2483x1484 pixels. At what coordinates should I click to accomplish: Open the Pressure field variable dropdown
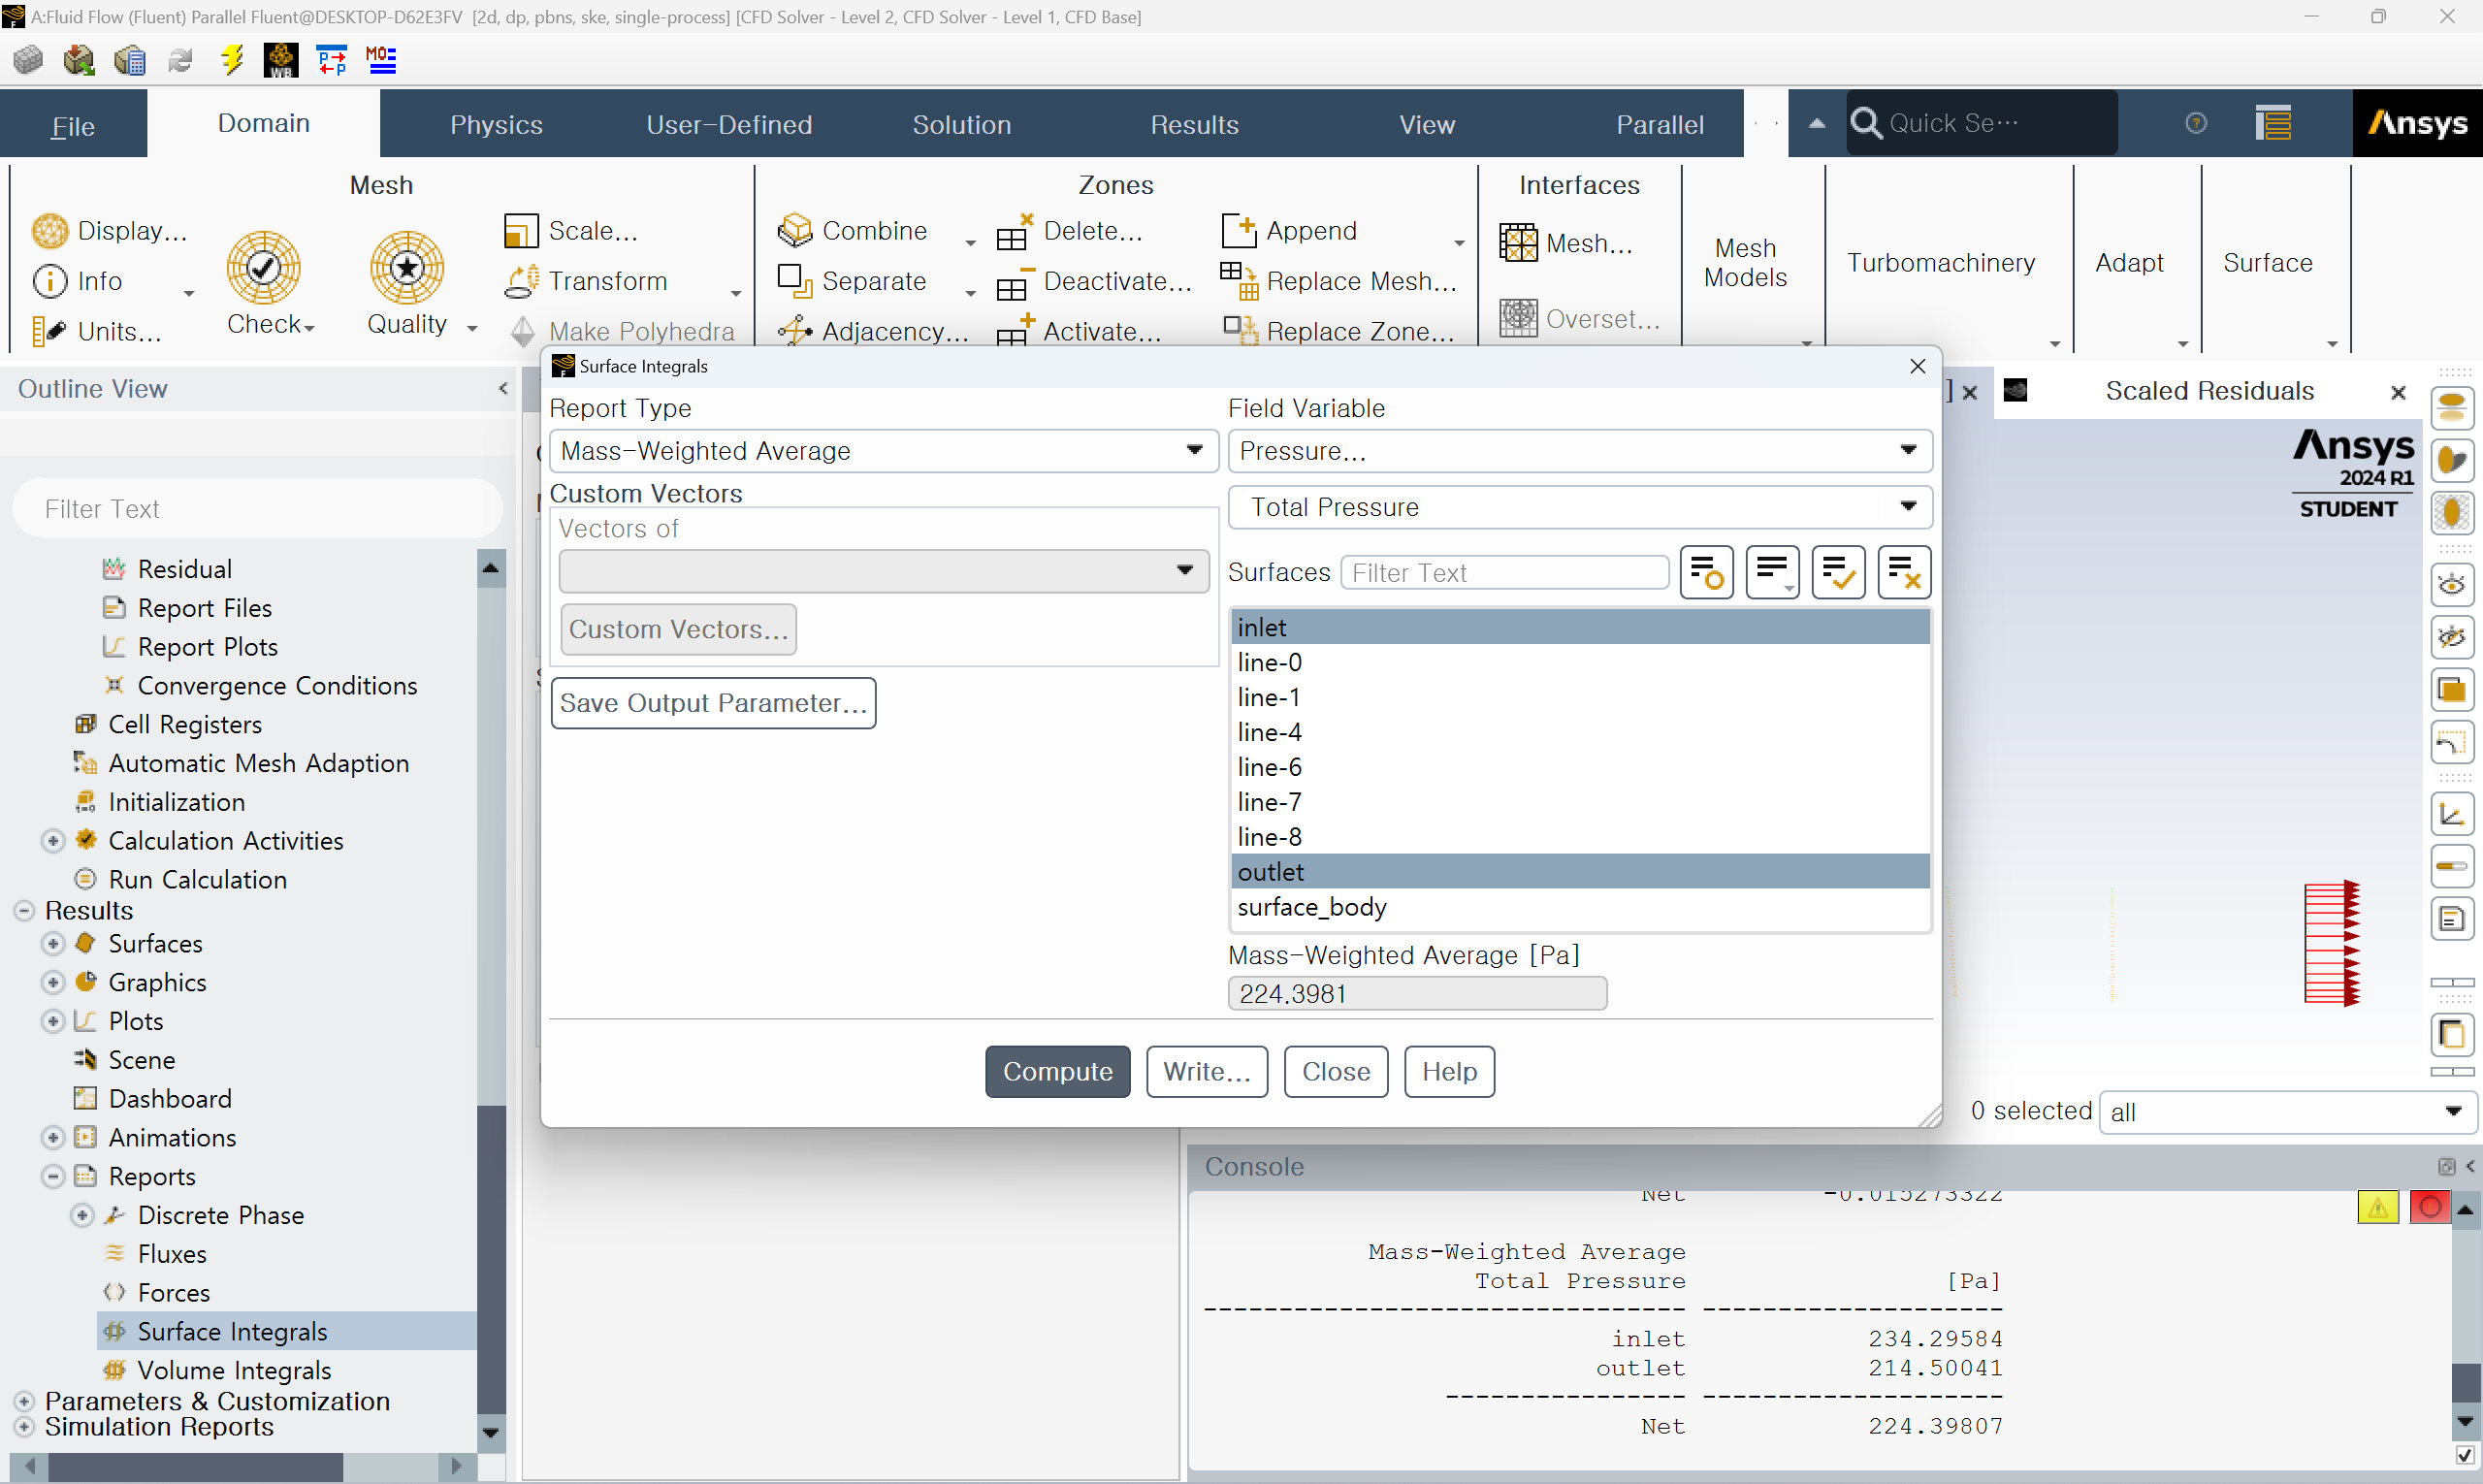[x=1579, y=451]
